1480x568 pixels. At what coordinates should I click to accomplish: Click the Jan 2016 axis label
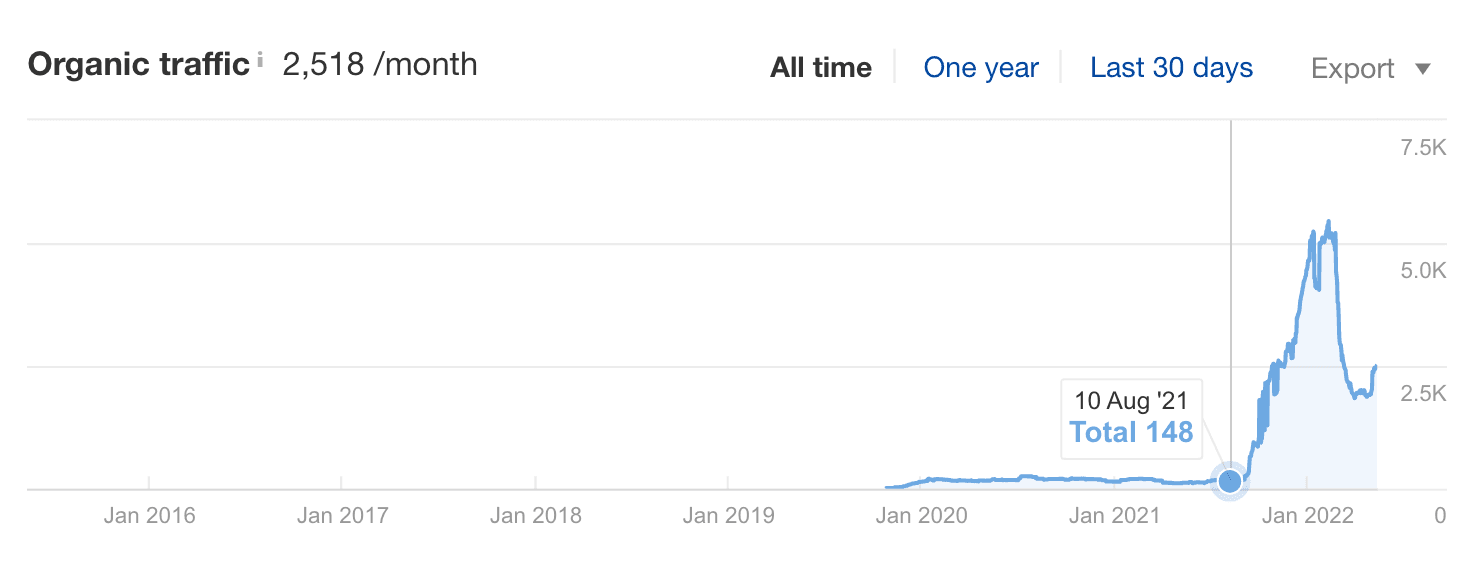[148, 516]
